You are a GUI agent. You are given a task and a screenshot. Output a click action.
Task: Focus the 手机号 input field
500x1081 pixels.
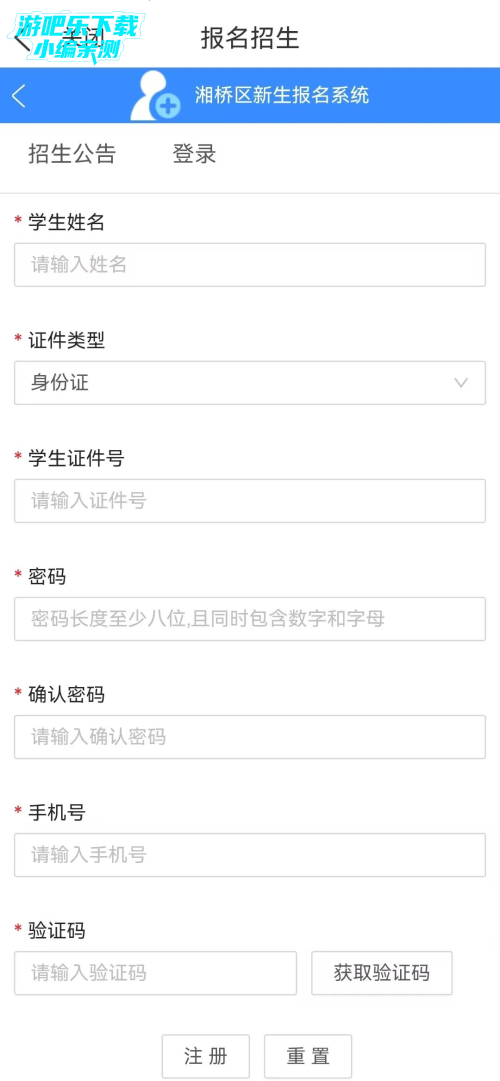tap(250, 855)
